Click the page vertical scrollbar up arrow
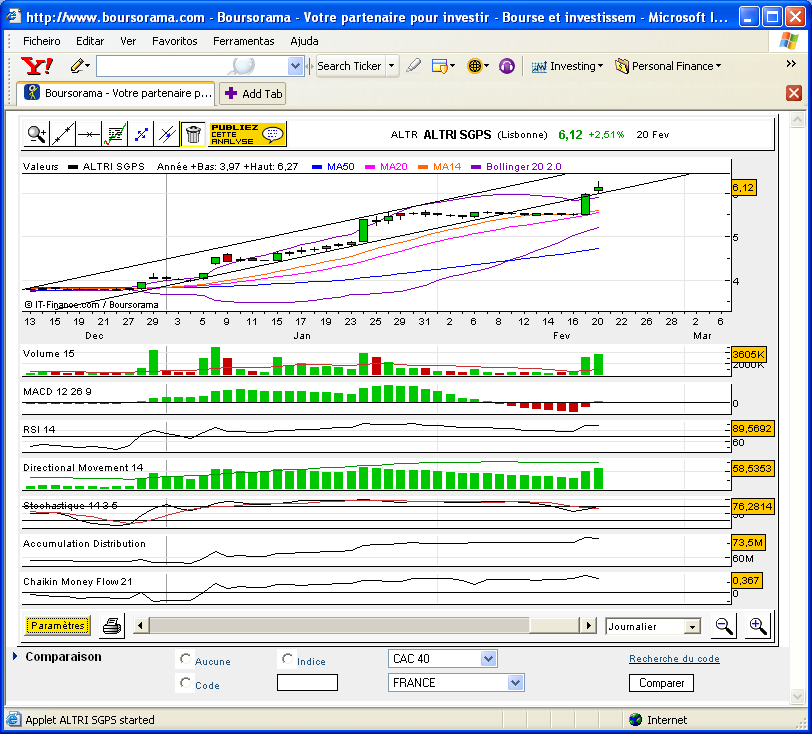Image resolution: width=812 pixels, height=734 pixels. (x=798, y=120)
